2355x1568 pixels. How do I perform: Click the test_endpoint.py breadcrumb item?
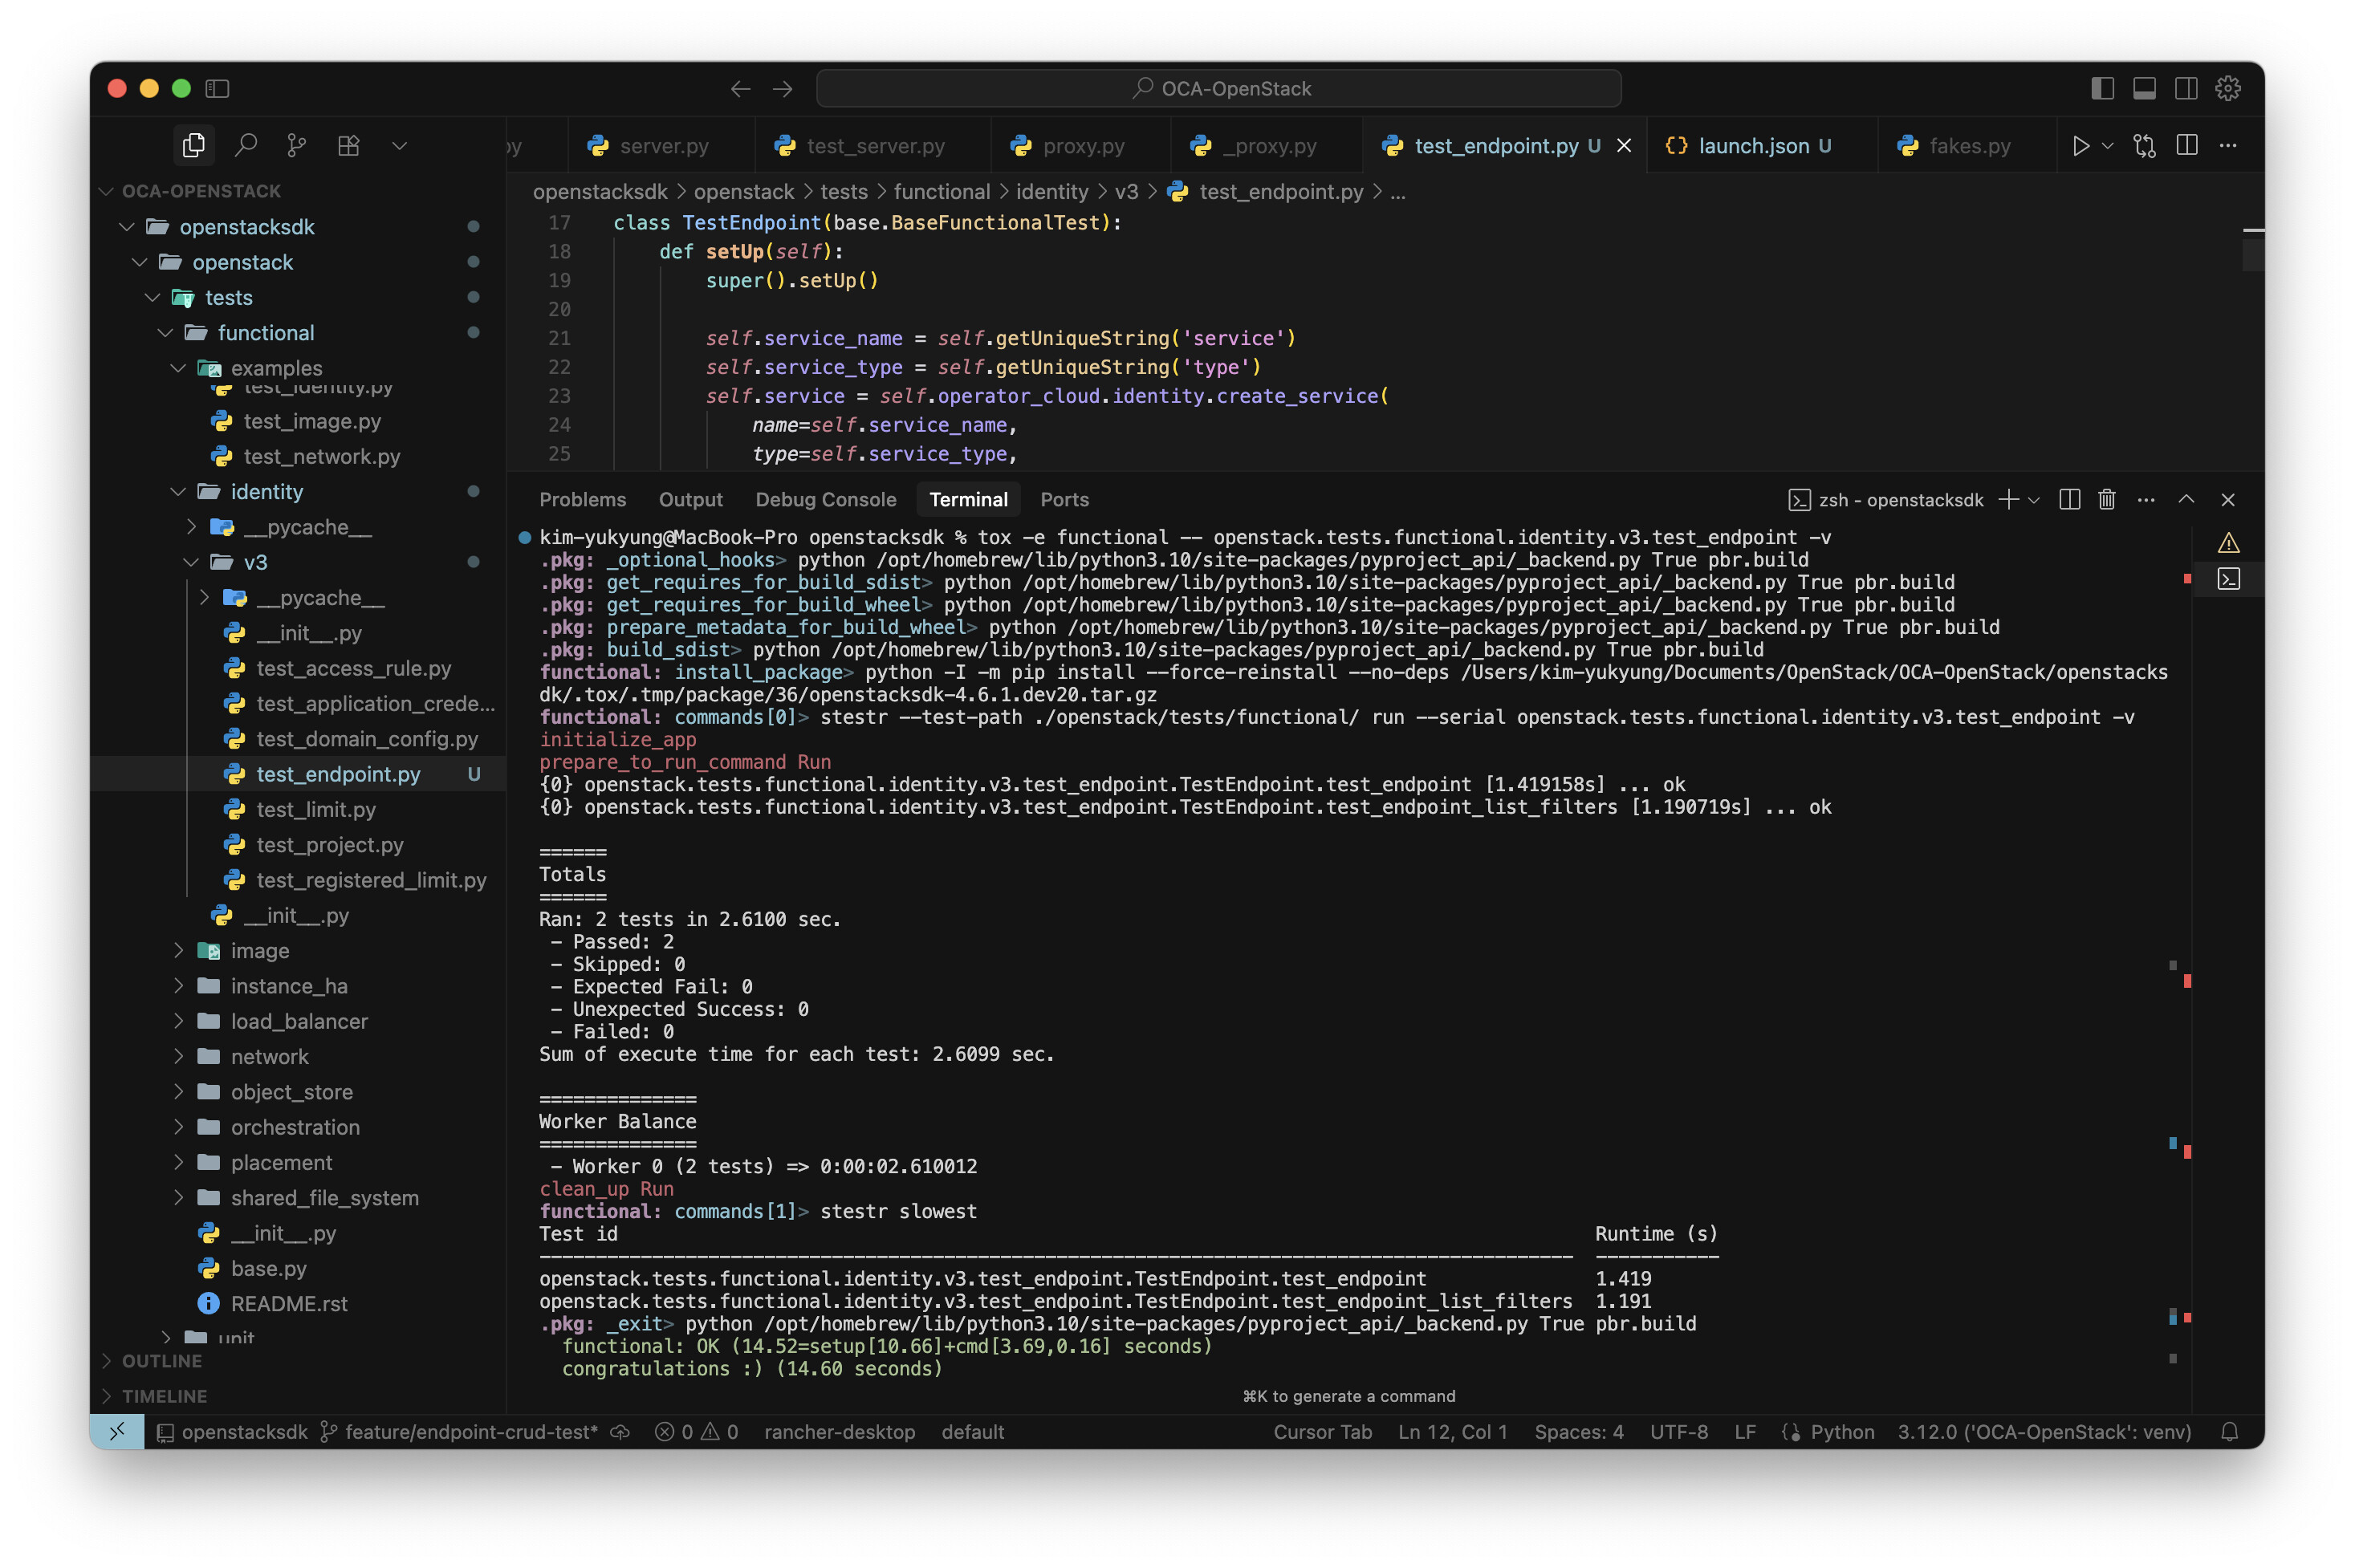[1266, 192]
